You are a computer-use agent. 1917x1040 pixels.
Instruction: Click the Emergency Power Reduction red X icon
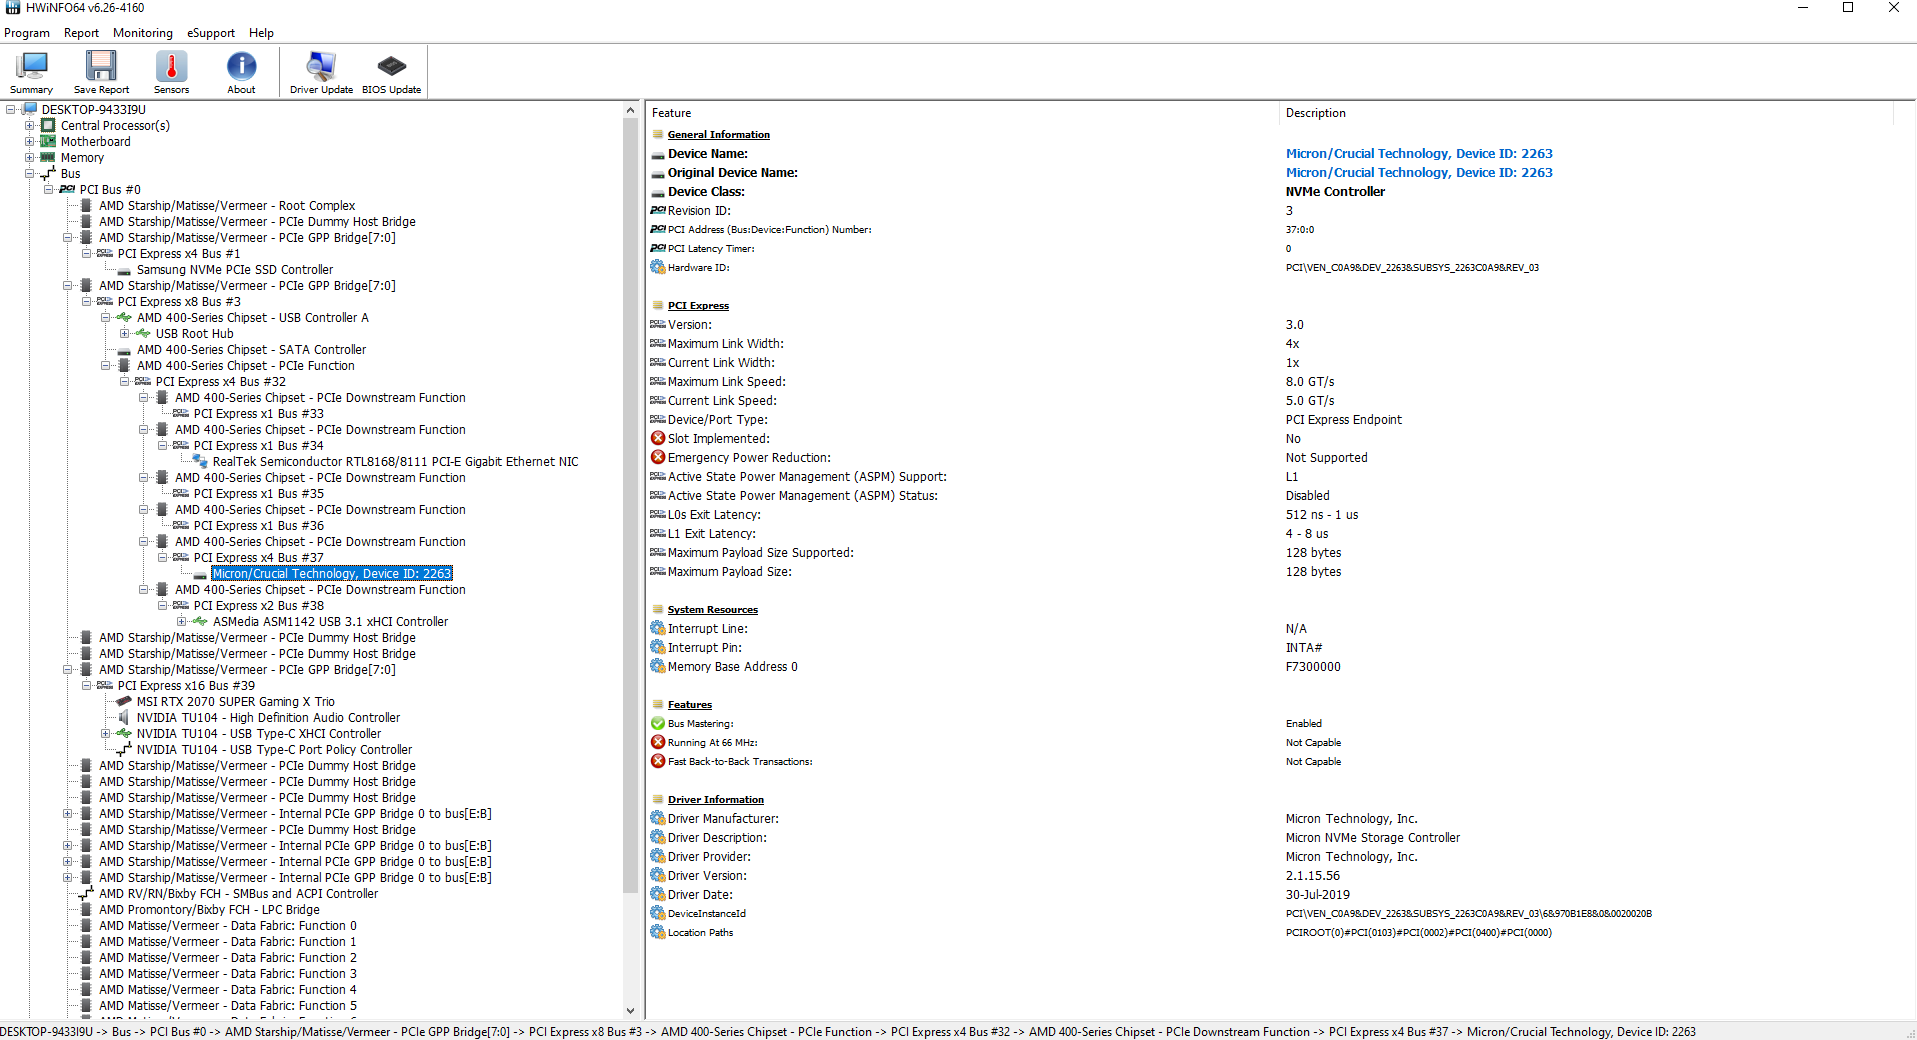[x=658, y=457]
